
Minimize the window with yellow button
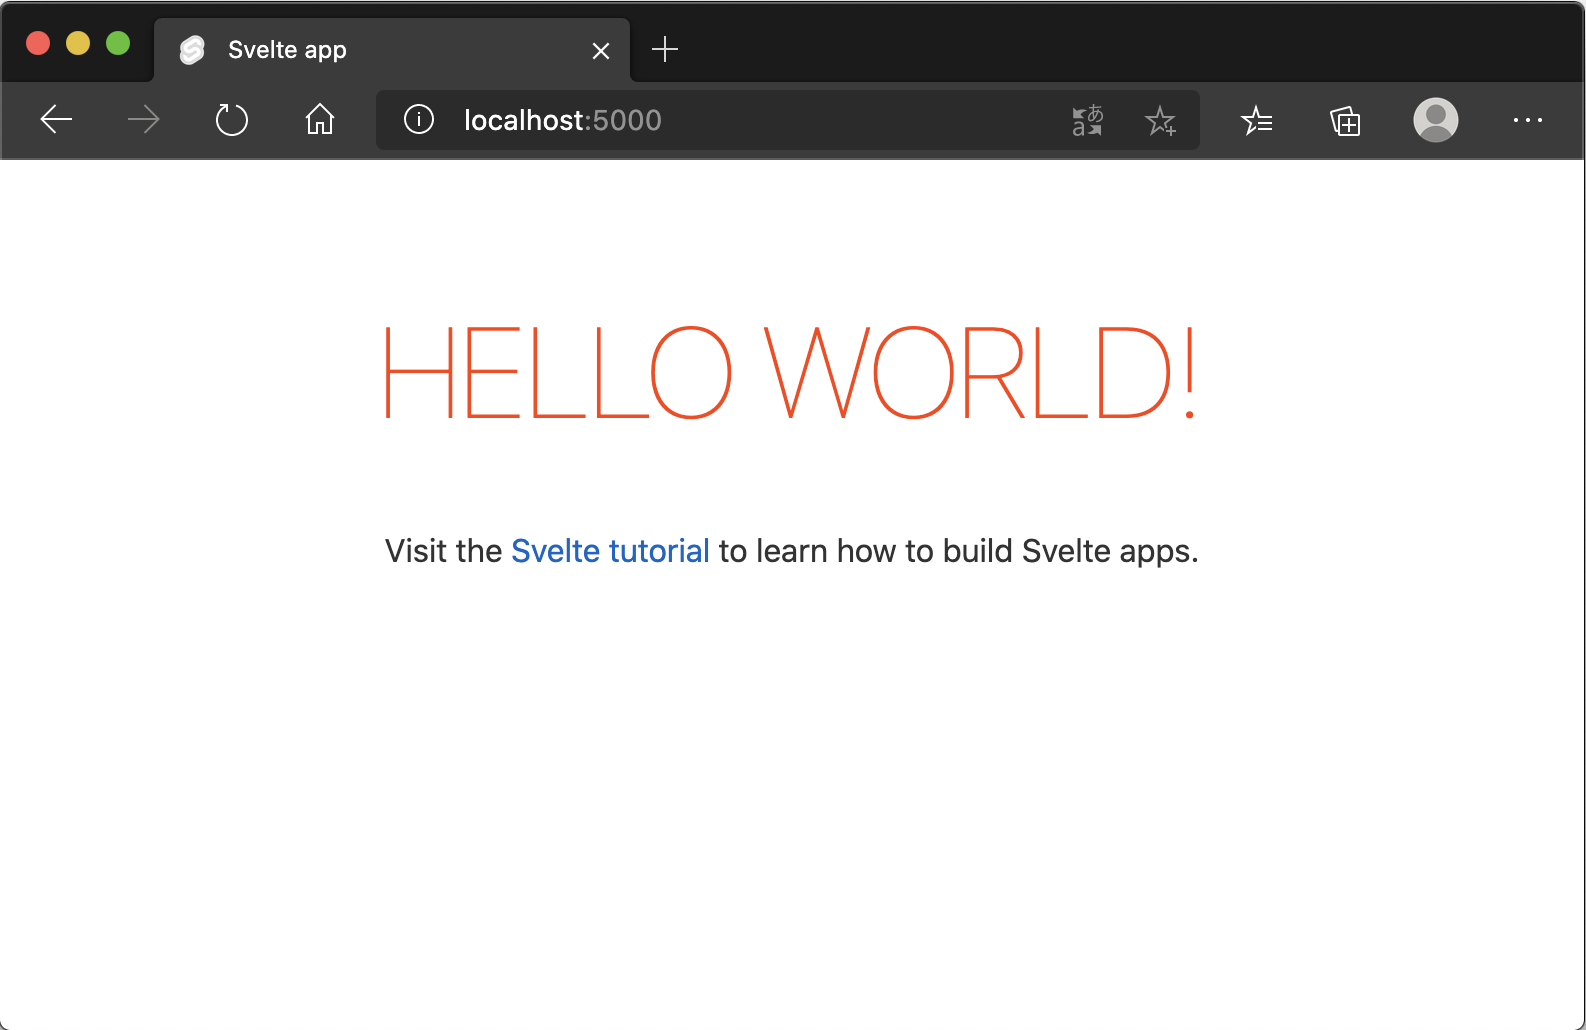78,43
